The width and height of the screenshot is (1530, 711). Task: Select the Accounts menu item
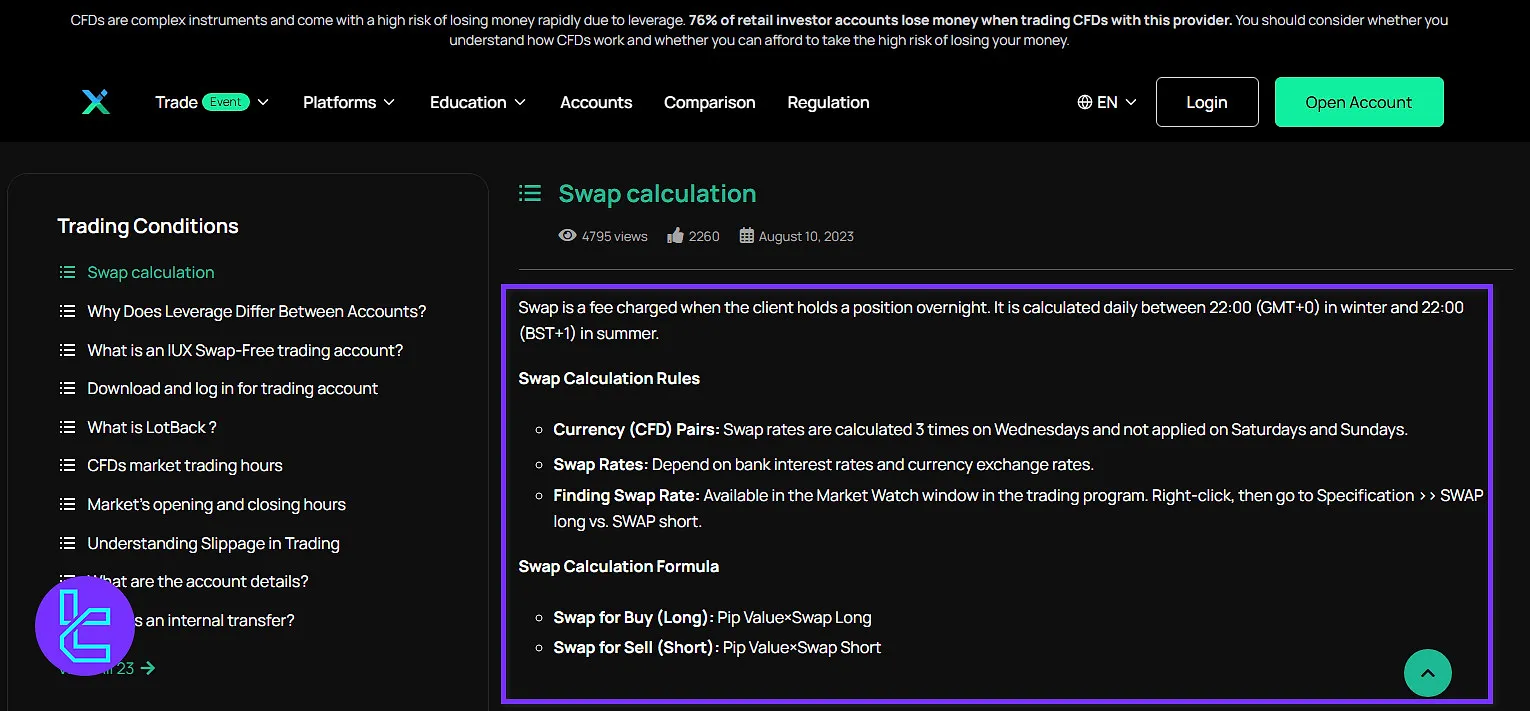coord(596,102)
